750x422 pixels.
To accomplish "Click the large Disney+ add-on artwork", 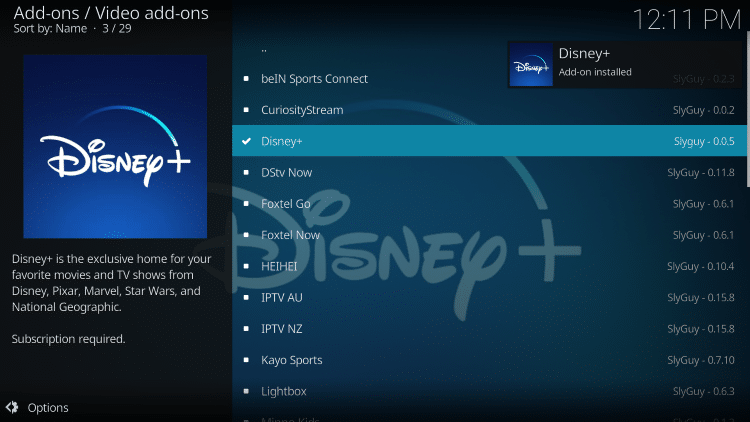I will (115, 146).
